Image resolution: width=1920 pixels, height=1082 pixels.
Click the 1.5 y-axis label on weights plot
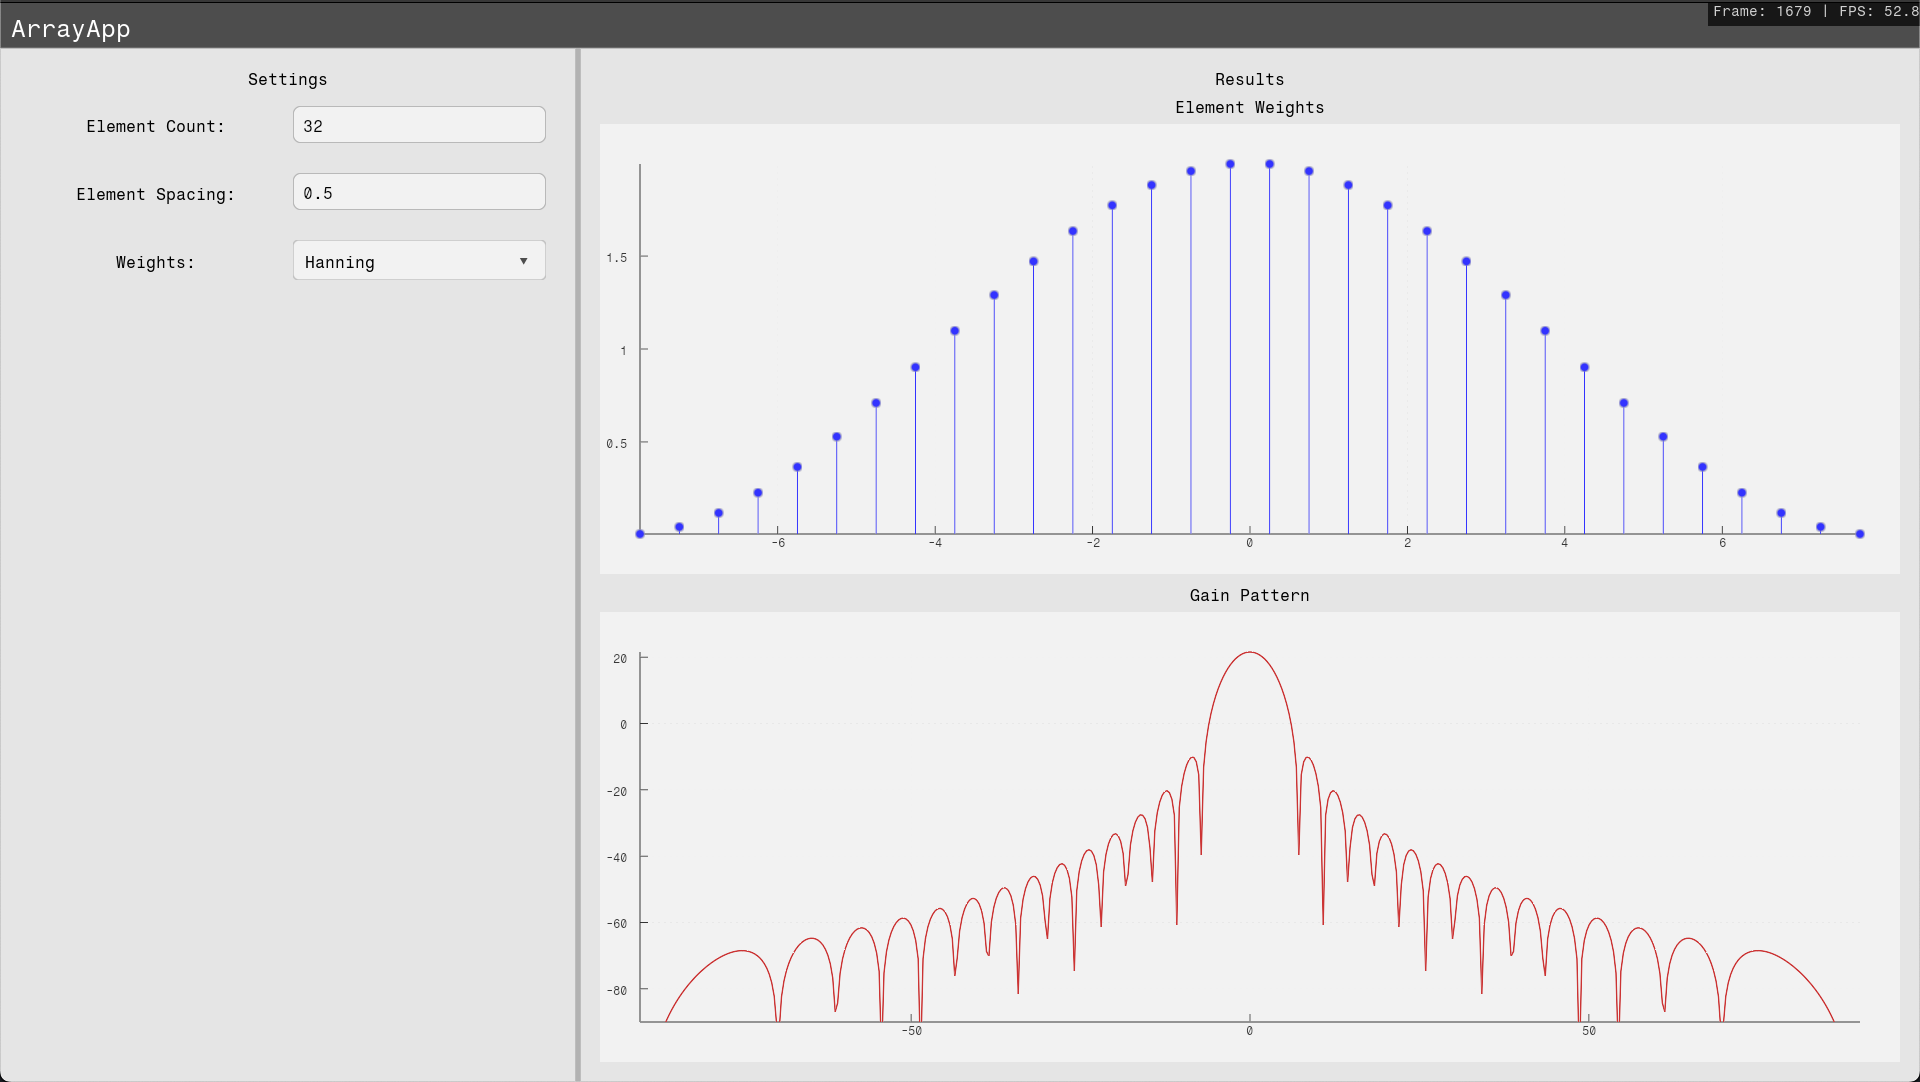[616, 258]
